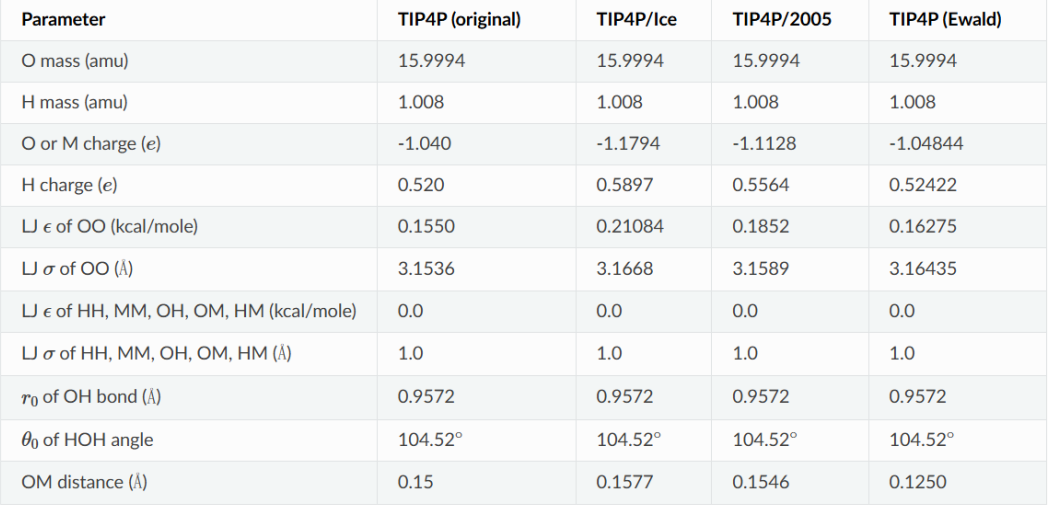This screenshot has height=505, width=1048.
Task: Click the 0.21084 LJ epsilon value
Action: (630, 226)
